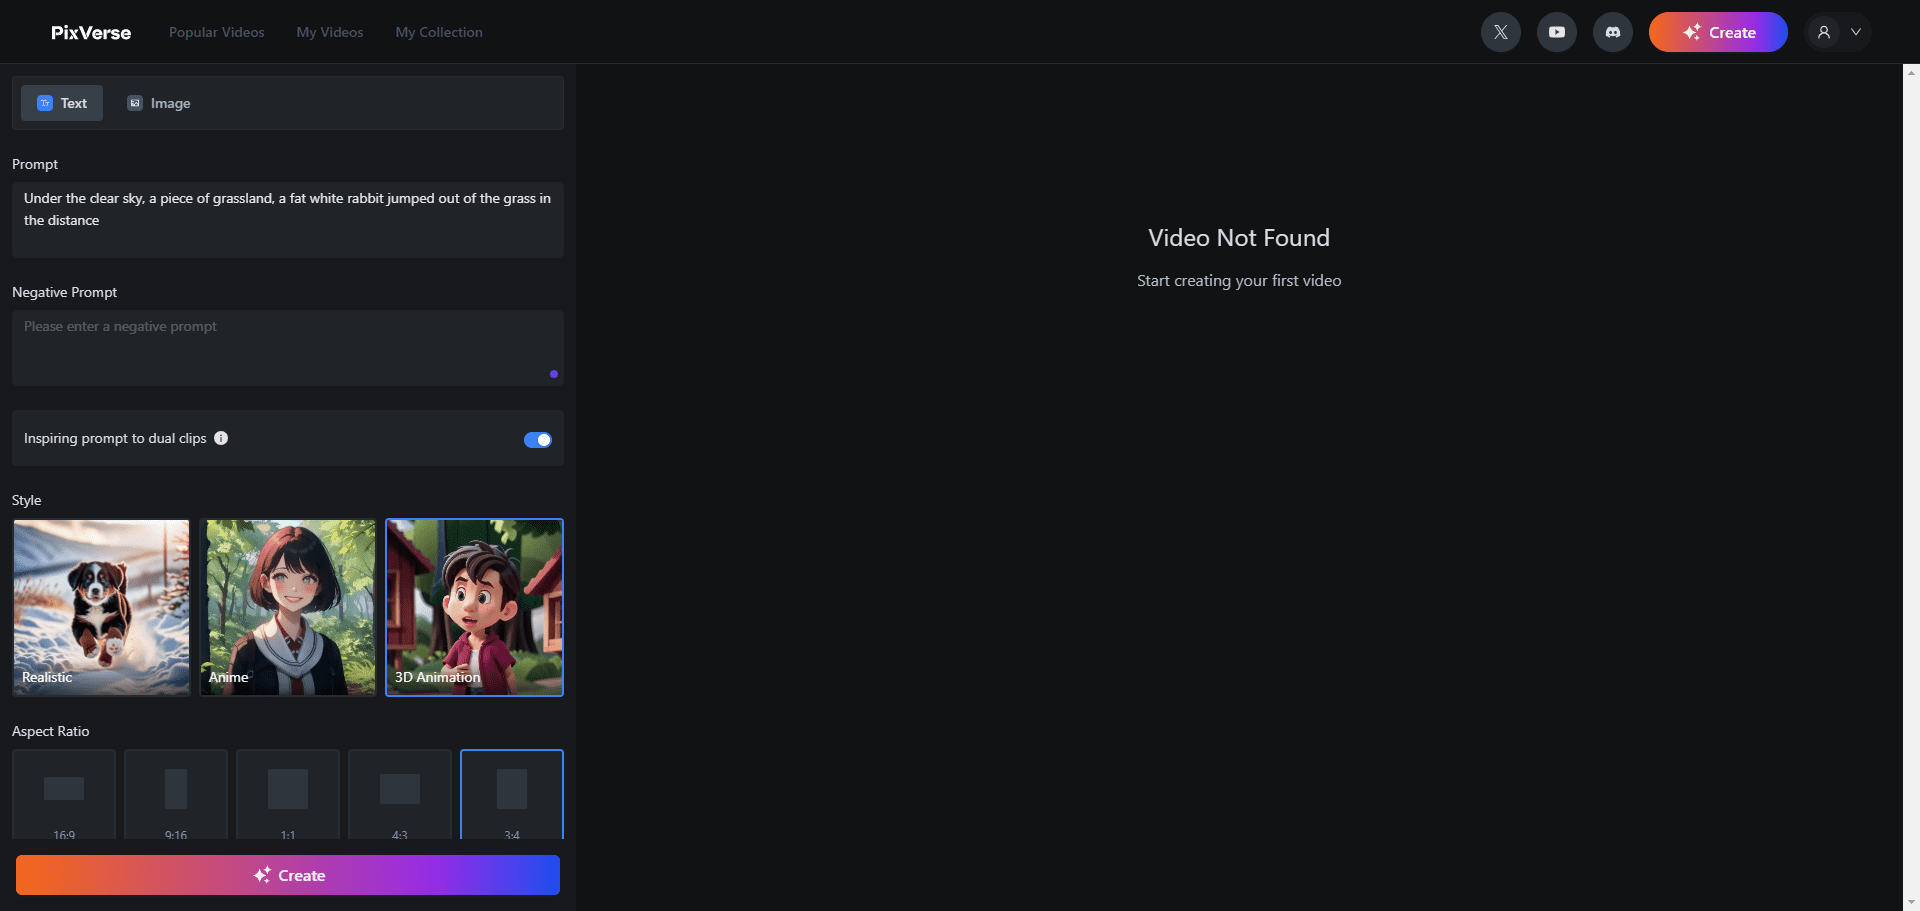Switch to the Text tab
This screenshot has height=911, width=1920.
(x=62, y=103)
